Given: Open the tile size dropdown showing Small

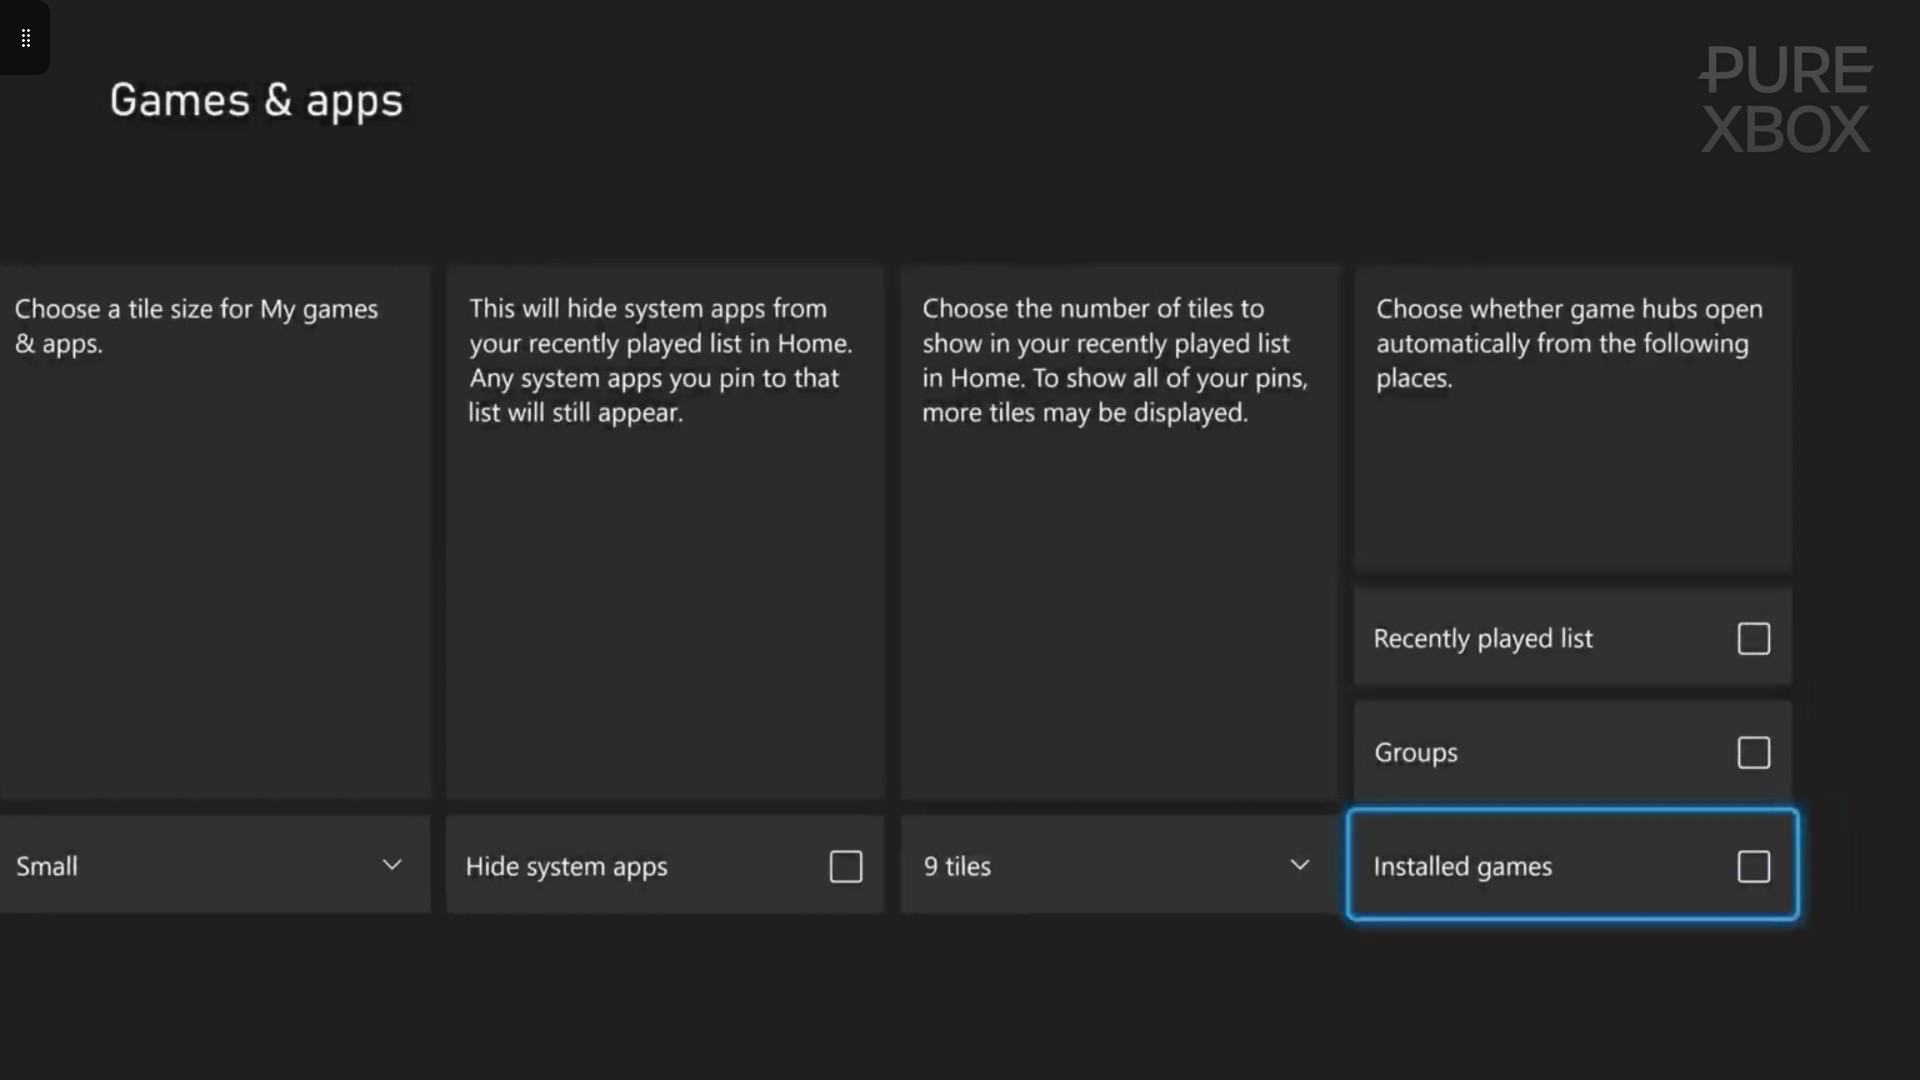Looking at the screenshot, I should (215, 865).
